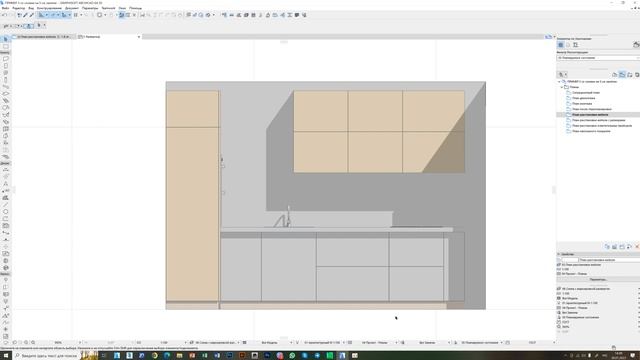Select План напольного покрытия in Navigator
This screenshot has height=360, width=640.
point(591,131)
